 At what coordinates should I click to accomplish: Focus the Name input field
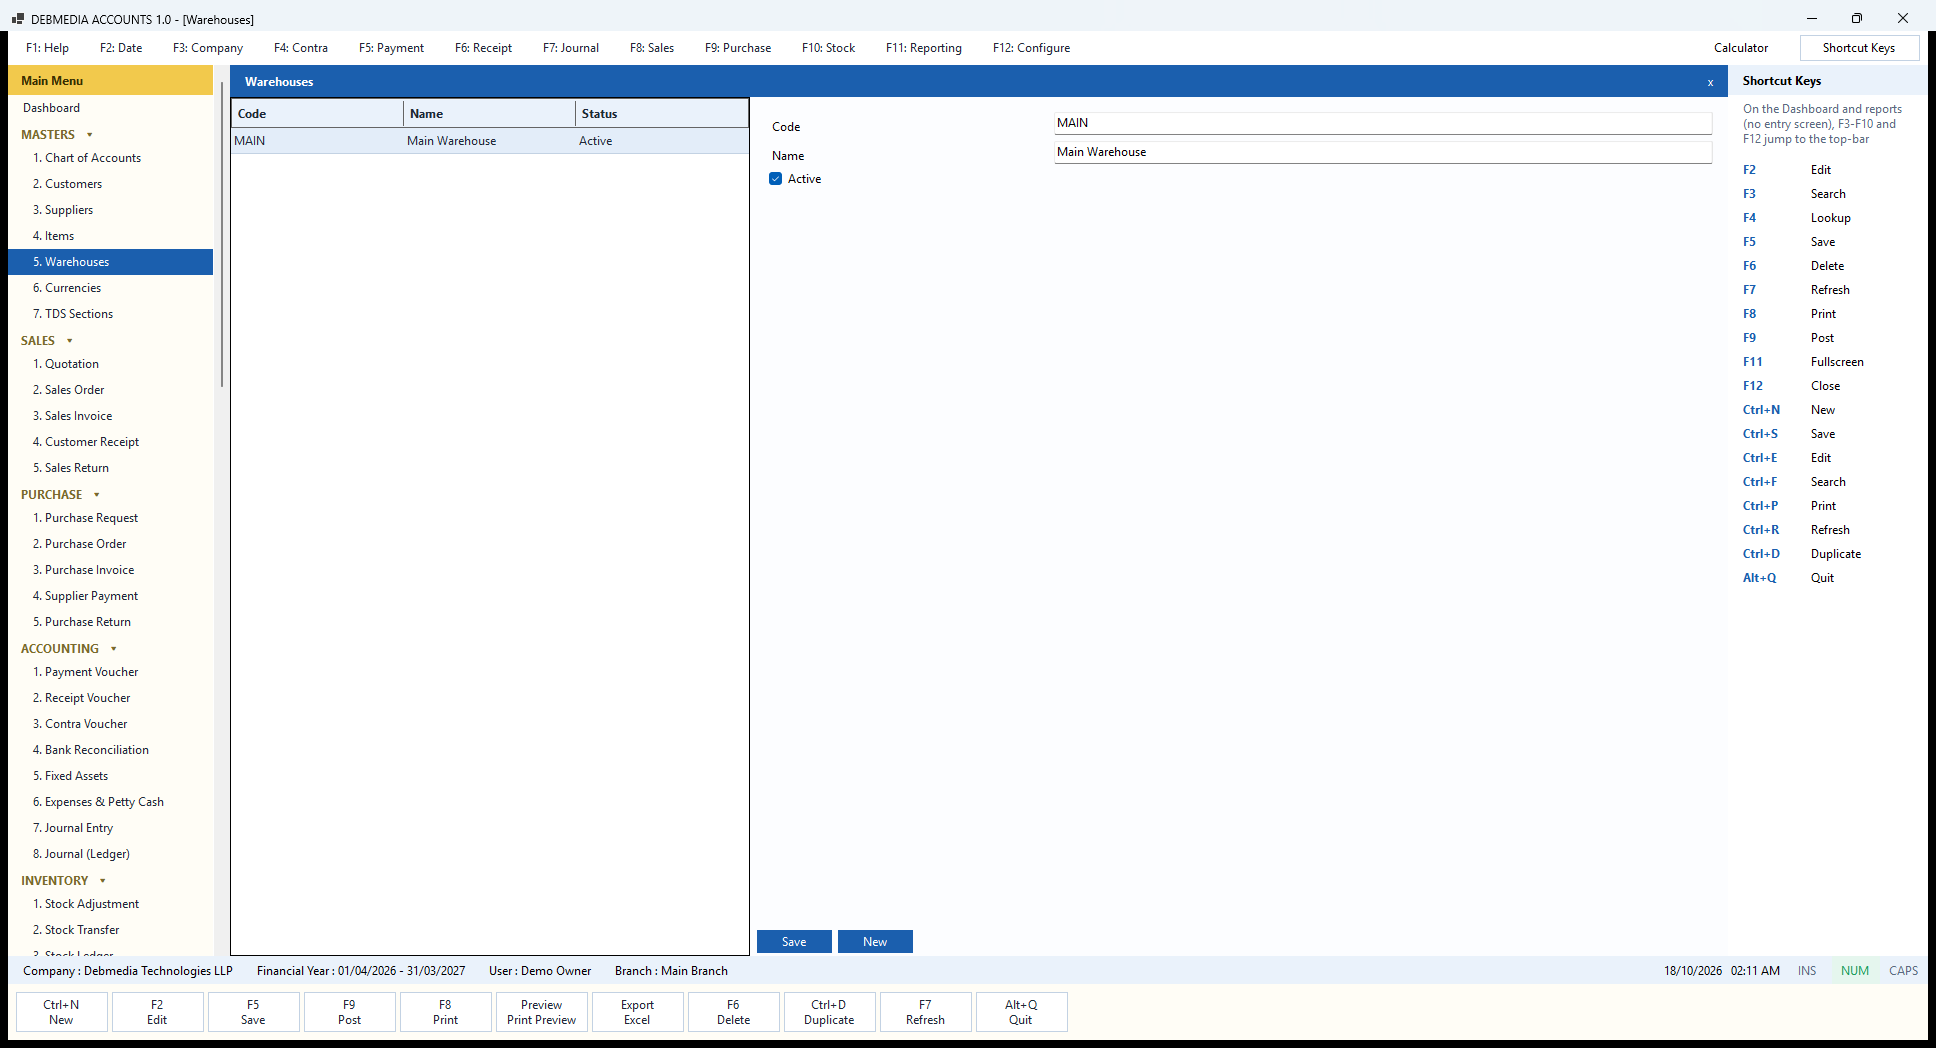pos(1383,152)
